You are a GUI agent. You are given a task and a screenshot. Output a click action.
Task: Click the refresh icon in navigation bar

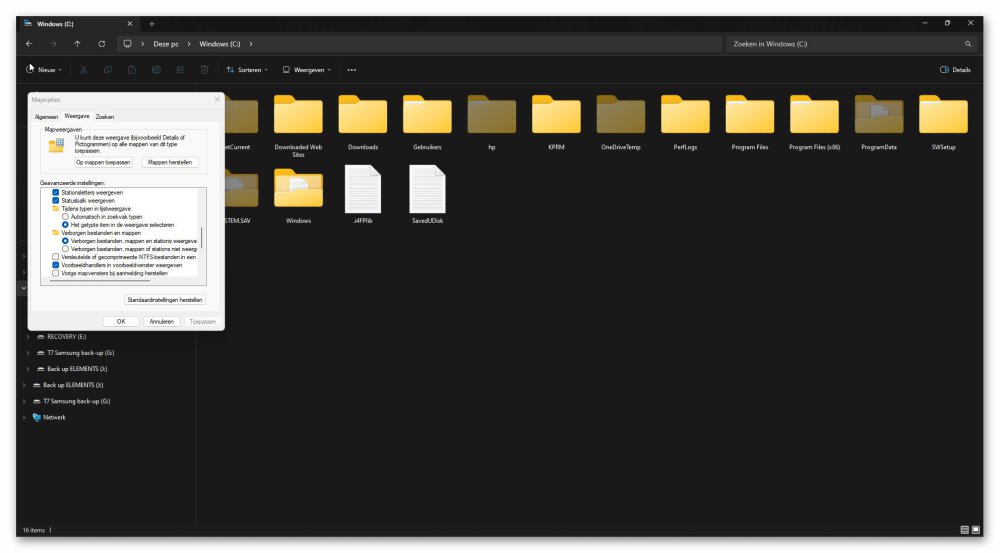coord(101,44)
